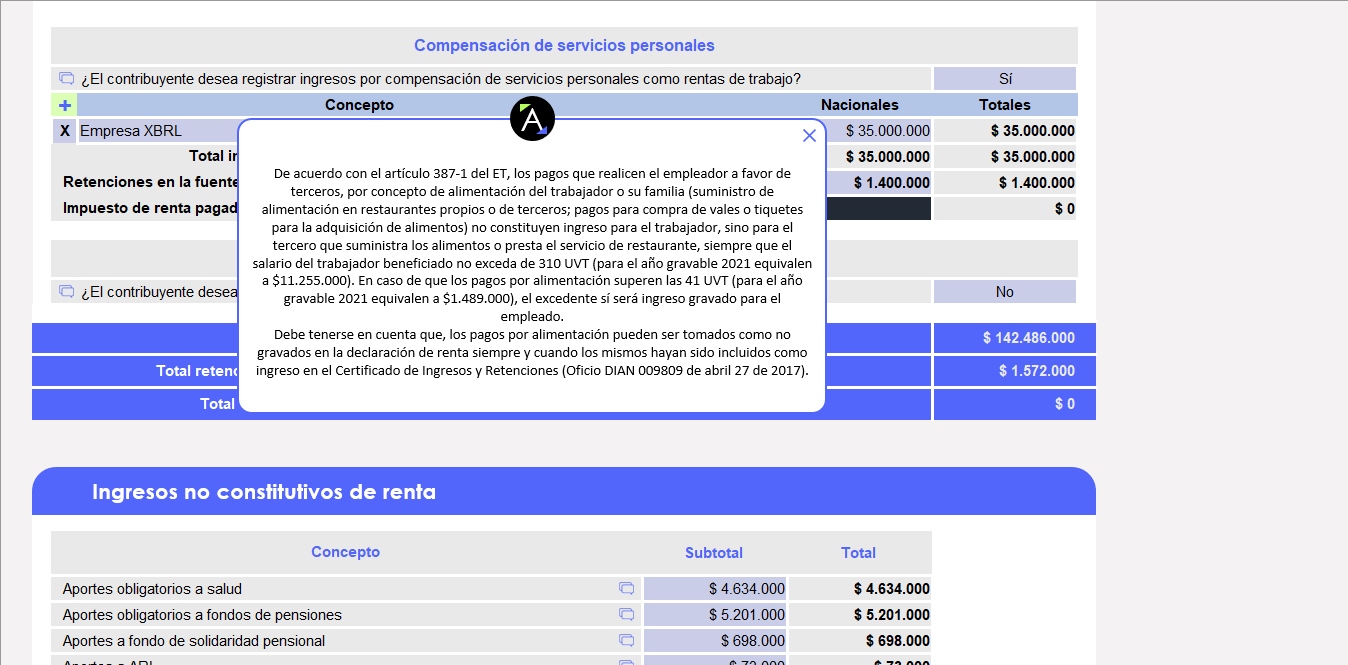Edit Empresa XBRL Nacionales amount $ 35.000.000
The height and width of the screenshot is (665, 1348).
(879, 131)
